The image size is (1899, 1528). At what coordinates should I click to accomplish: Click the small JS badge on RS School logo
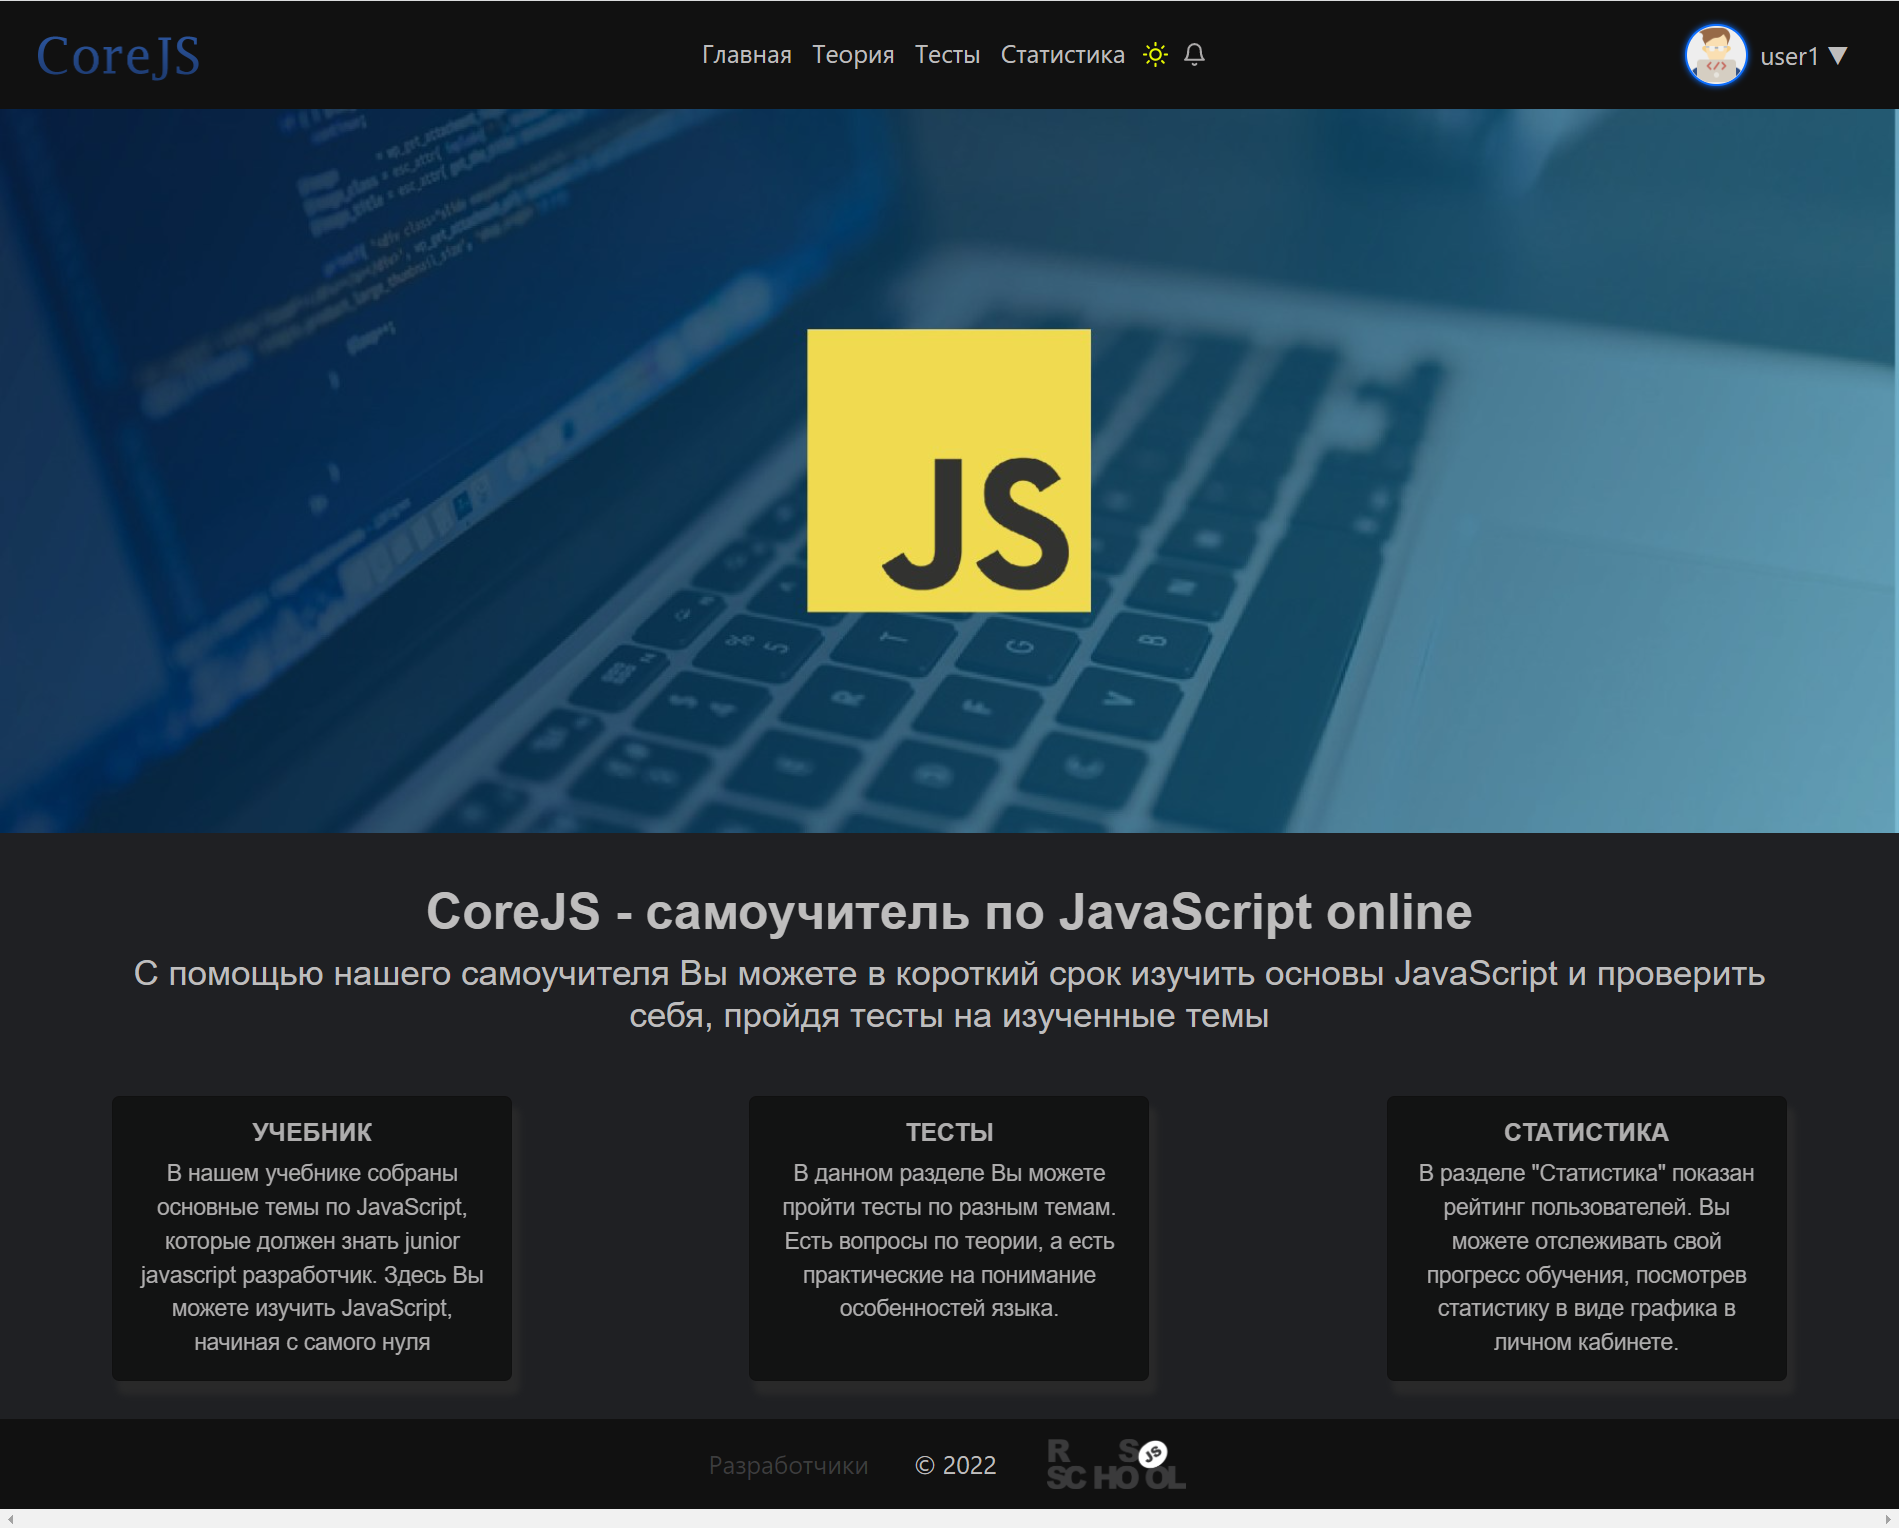pos(1153,1453)
